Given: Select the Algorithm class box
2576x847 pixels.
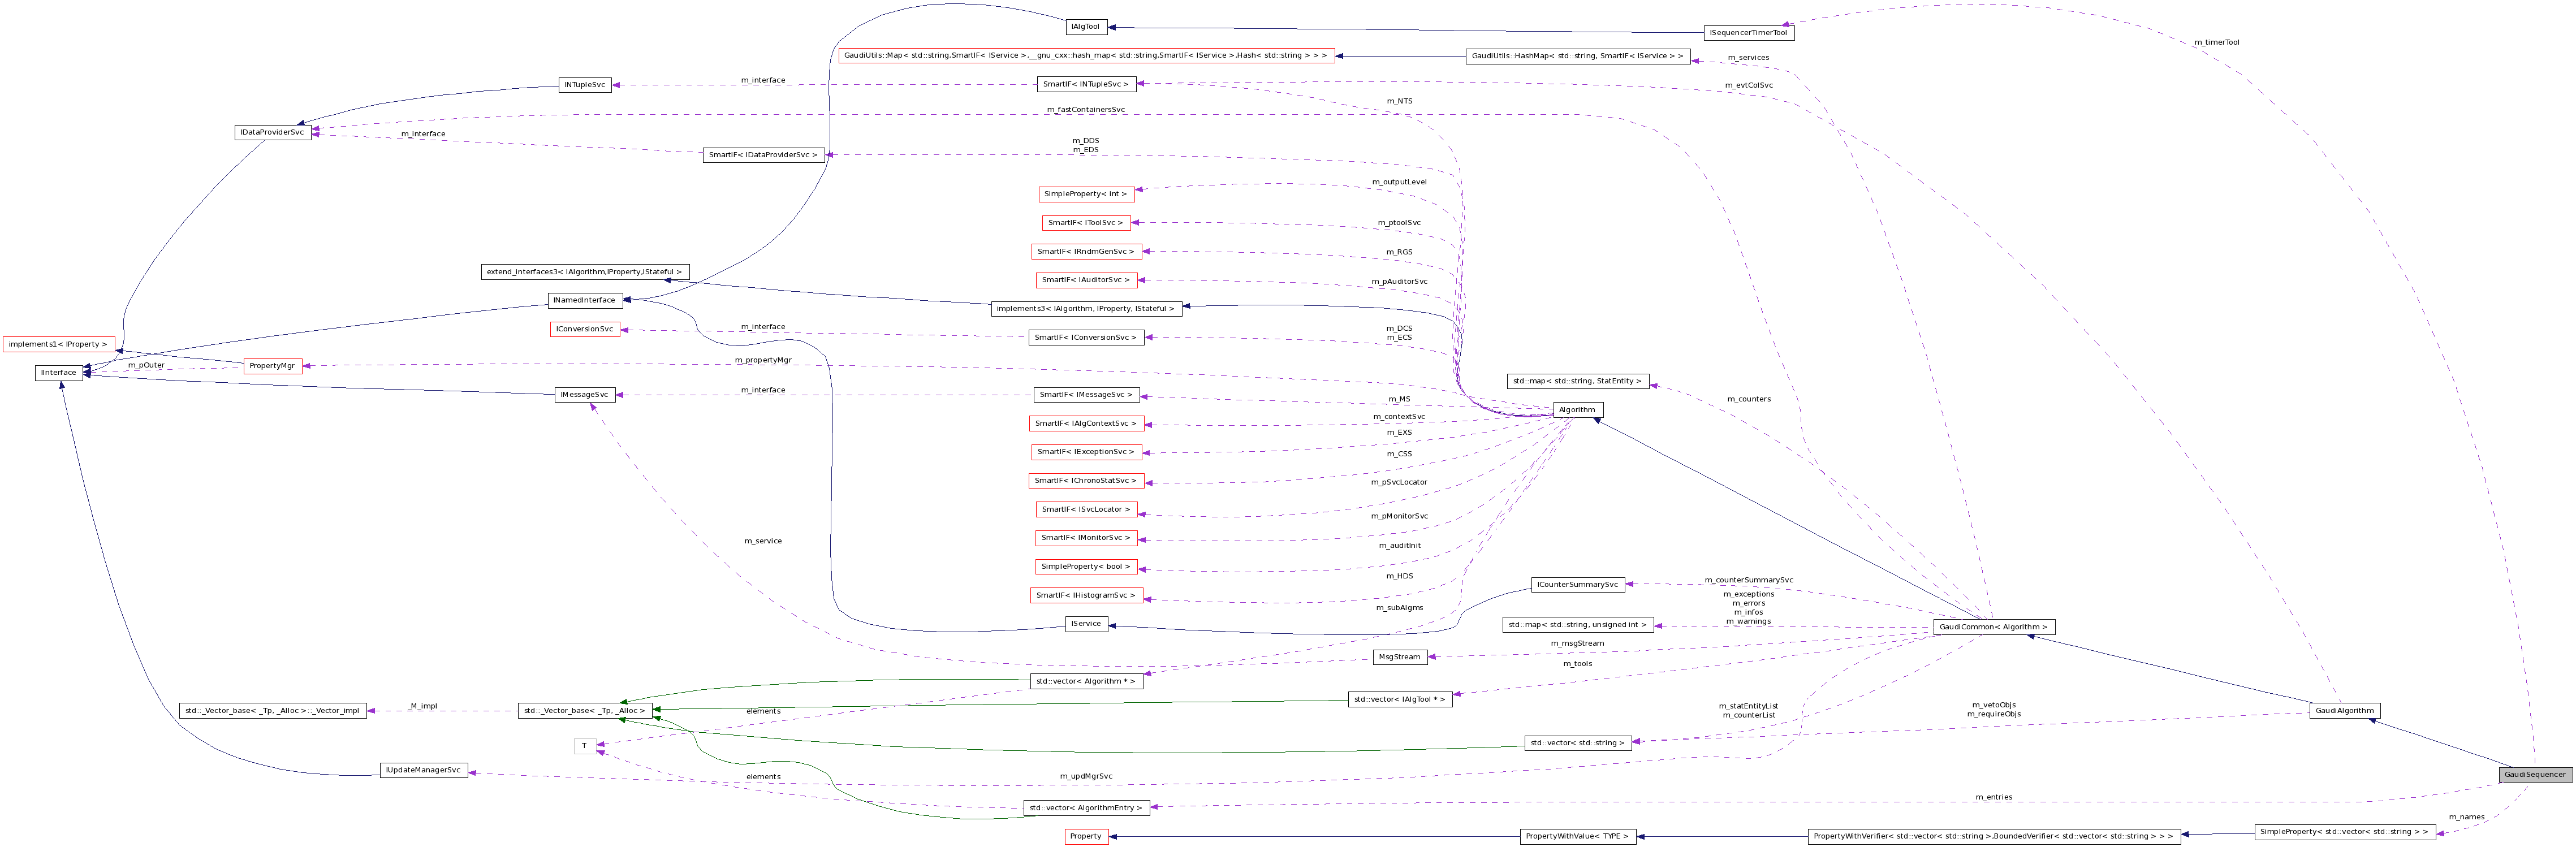Looking at the screenshot, I should (x=1578, y=409).
